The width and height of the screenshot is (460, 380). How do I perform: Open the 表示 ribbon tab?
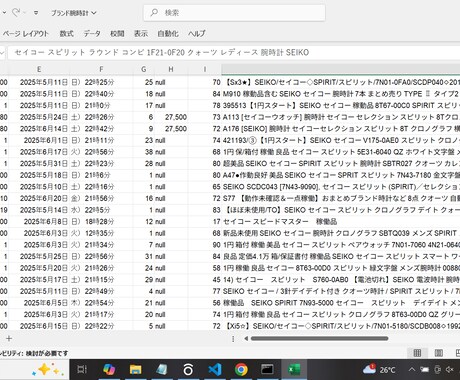tap(141, 33)
